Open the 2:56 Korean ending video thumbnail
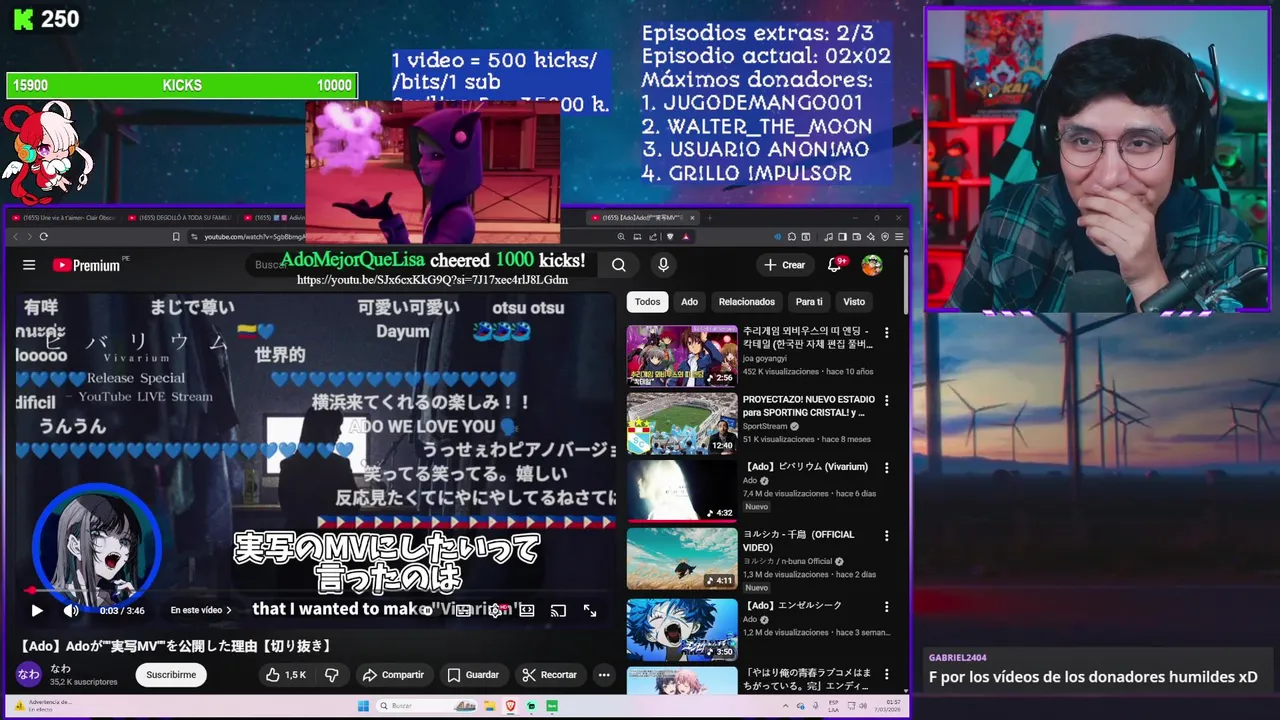This screenshot has height=720, width=1280. coord(682,355)
